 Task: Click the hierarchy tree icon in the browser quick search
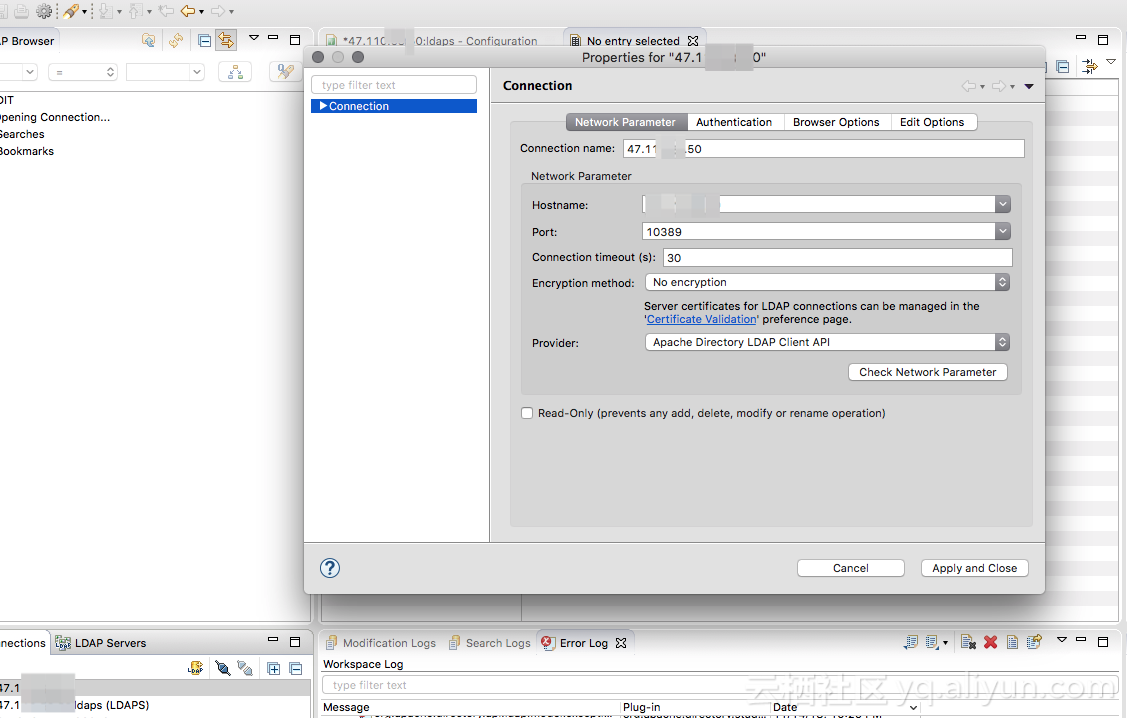pos(235,72)
